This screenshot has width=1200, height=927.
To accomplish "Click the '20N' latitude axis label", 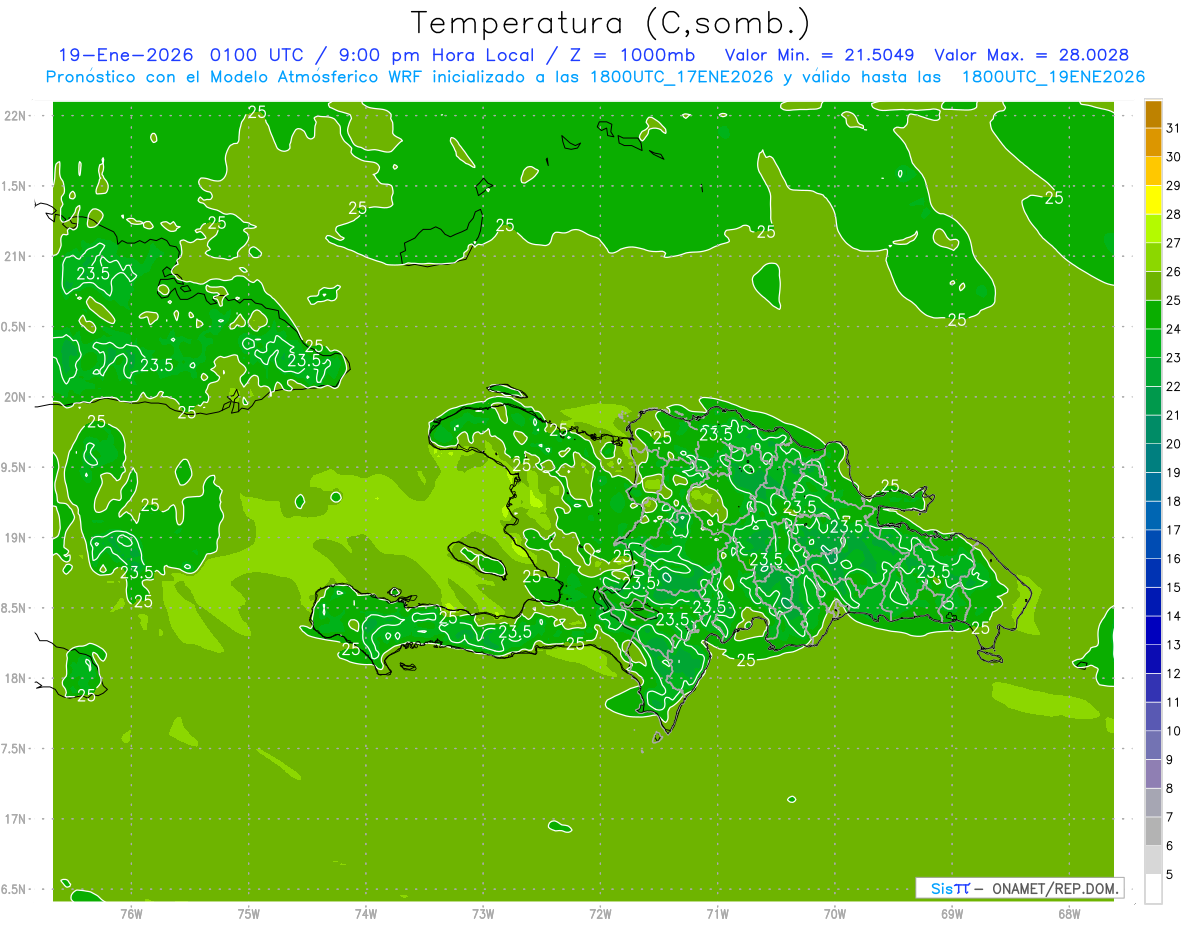I will point(15,397).
